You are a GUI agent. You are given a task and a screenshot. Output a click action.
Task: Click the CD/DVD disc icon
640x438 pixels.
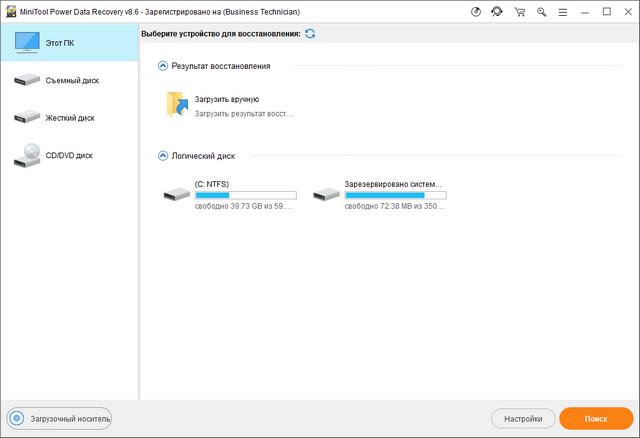(x=27, y=155)
